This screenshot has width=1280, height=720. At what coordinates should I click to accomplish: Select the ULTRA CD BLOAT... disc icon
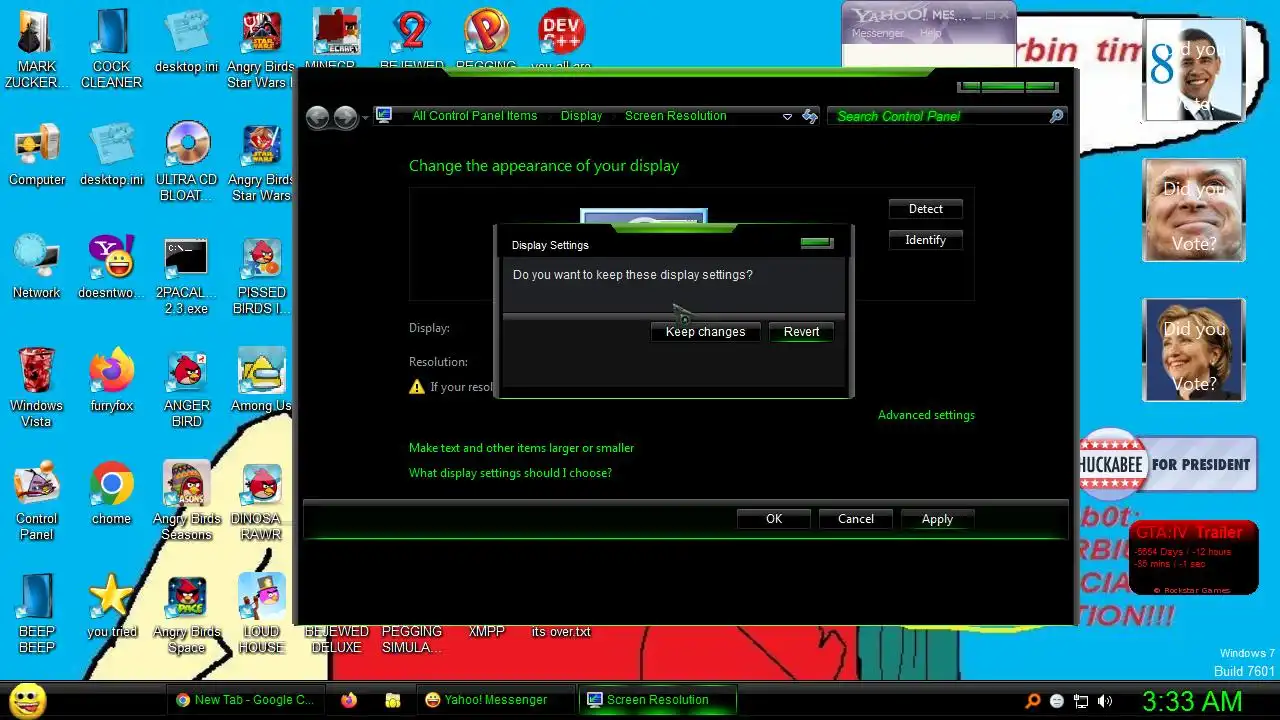(187, 162)
